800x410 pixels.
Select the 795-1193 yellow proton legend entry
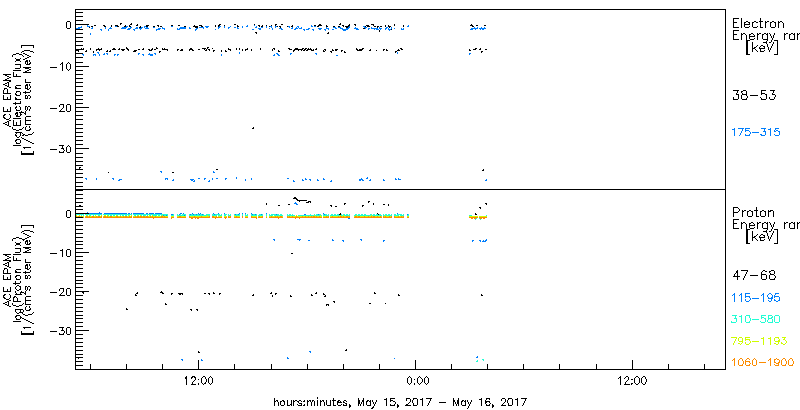click(x=759, y=341)
